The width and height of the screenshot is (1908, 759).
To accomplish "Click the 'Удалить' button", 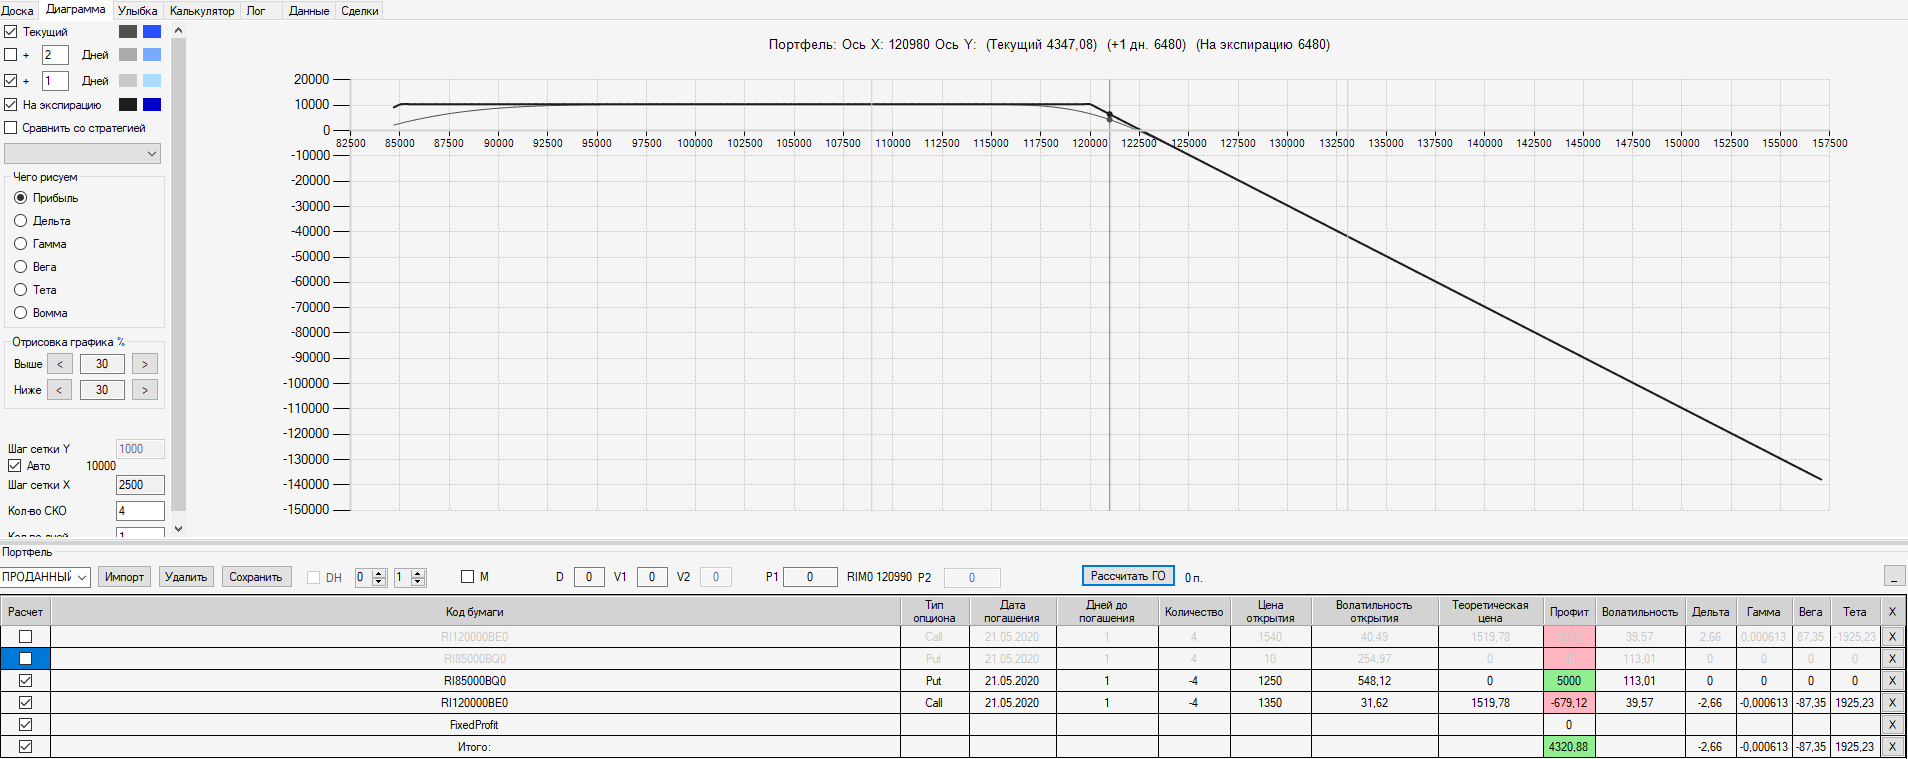I will 186,577.
